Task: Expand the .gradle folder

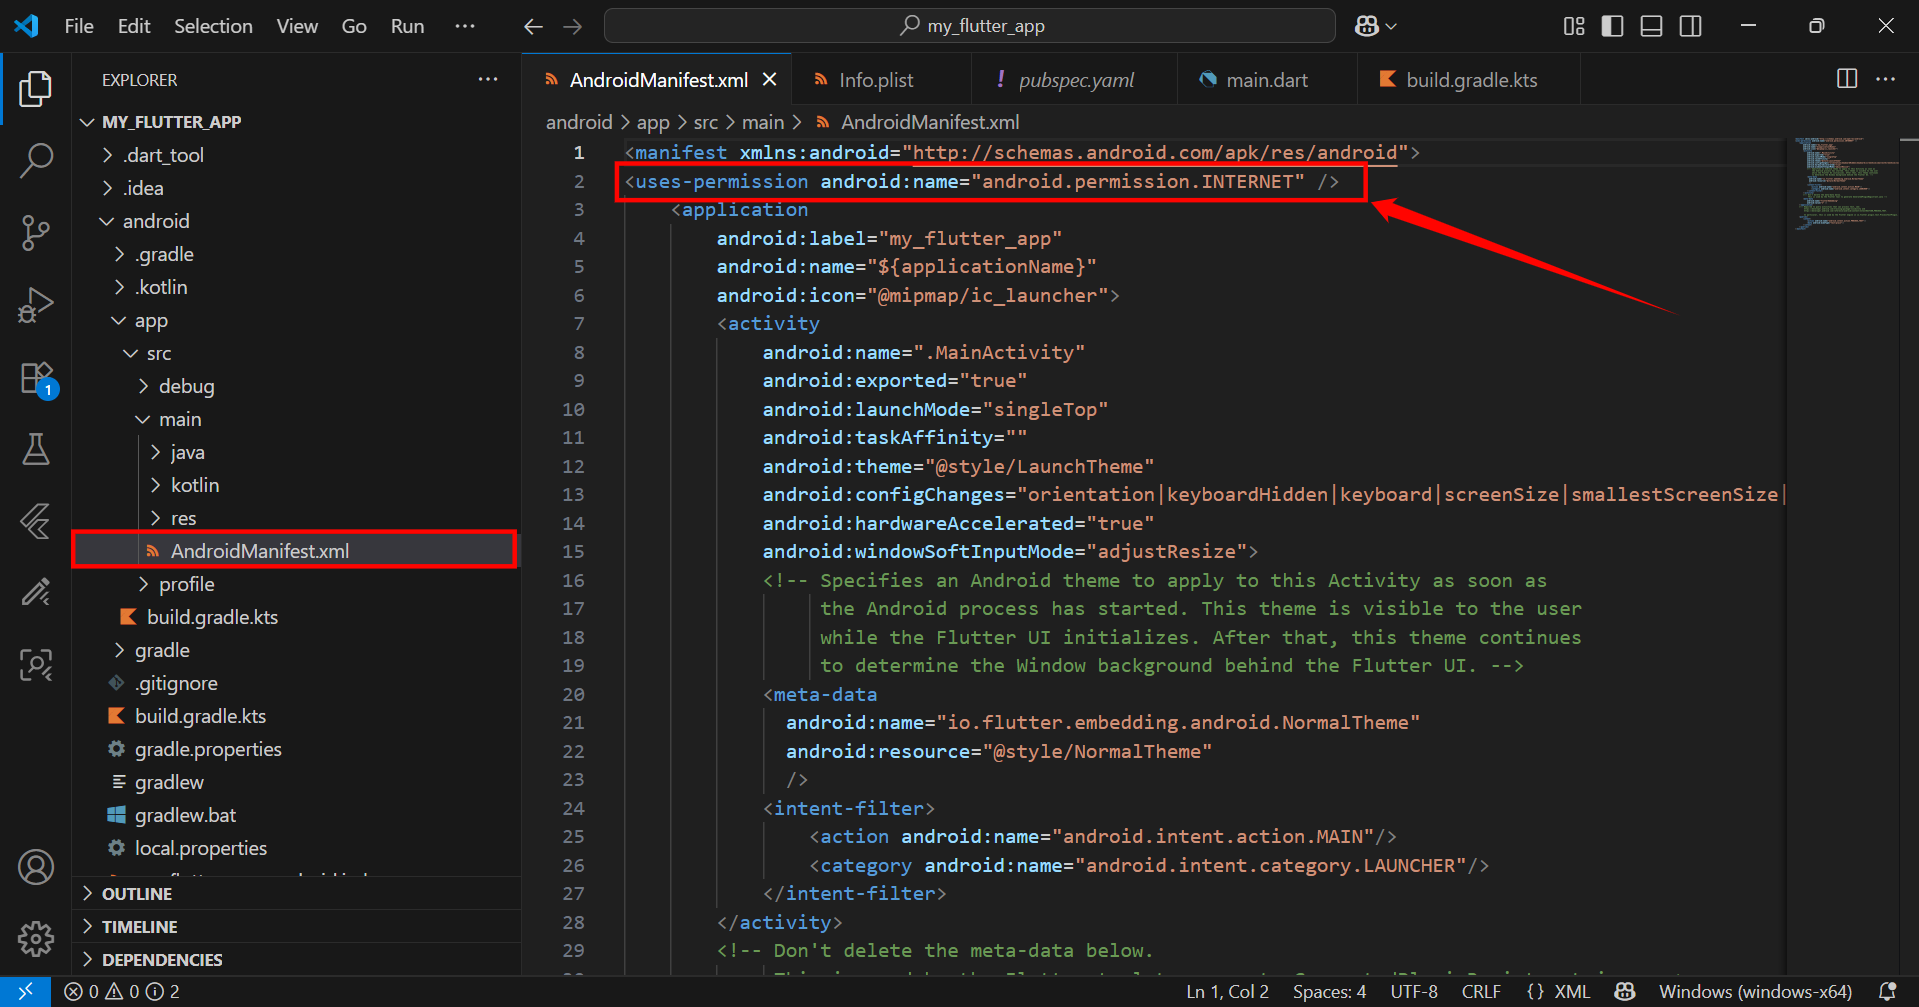Action: 297,254
